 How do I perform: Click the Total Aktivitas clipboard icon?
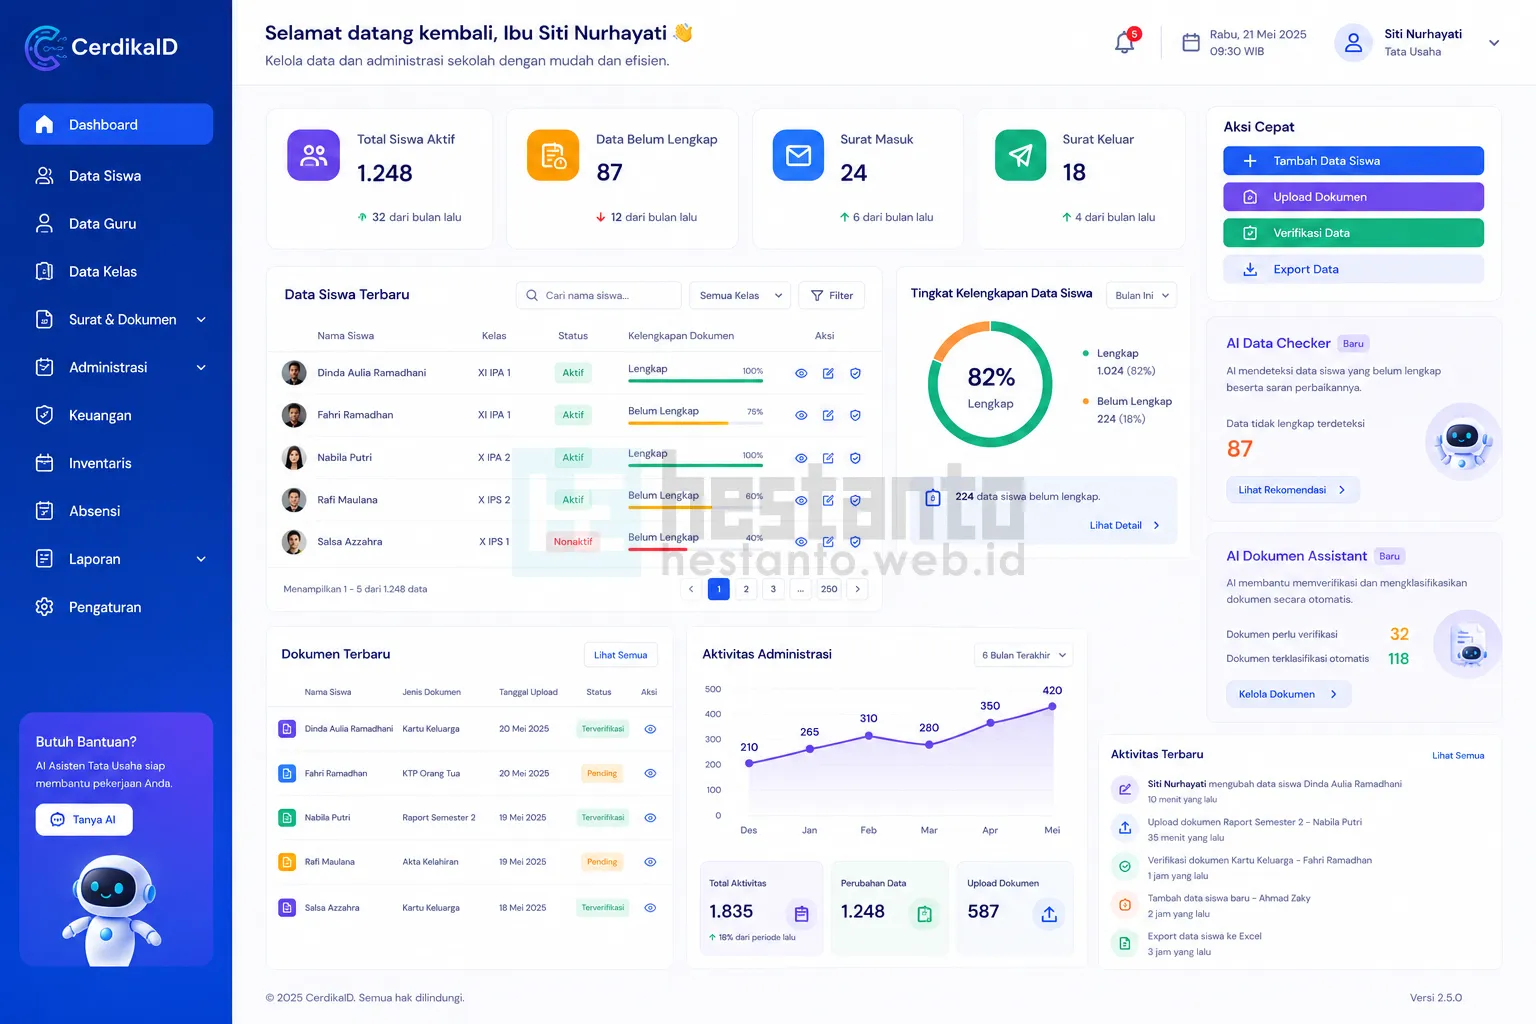point(801,914)
